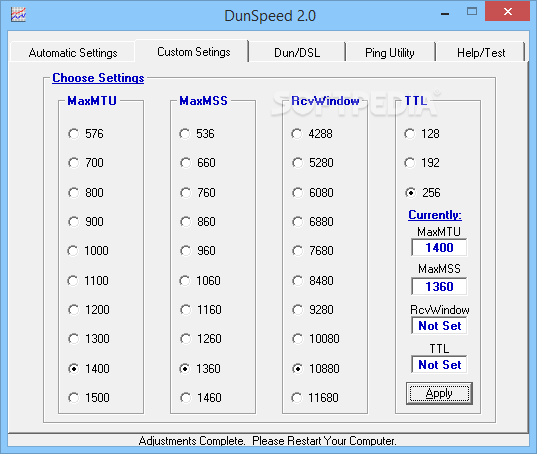Click the current RcvWindow field showing Not Set
This screenshot has width=537, height=454.
coord(439,326)
